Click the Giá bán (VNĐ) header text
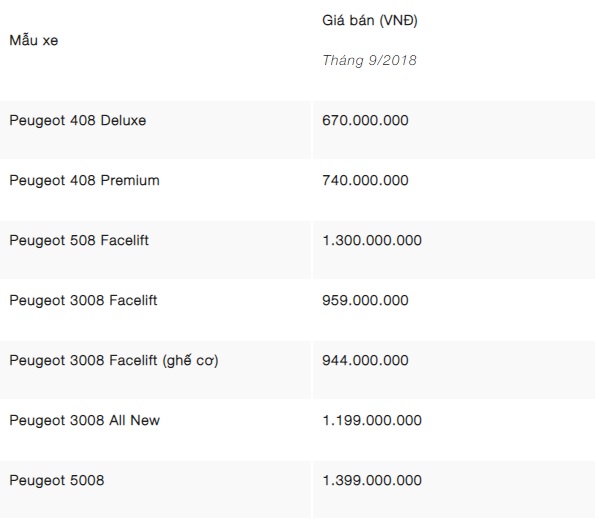The height and width of the screenshot is (518, 595). point(370,20)
